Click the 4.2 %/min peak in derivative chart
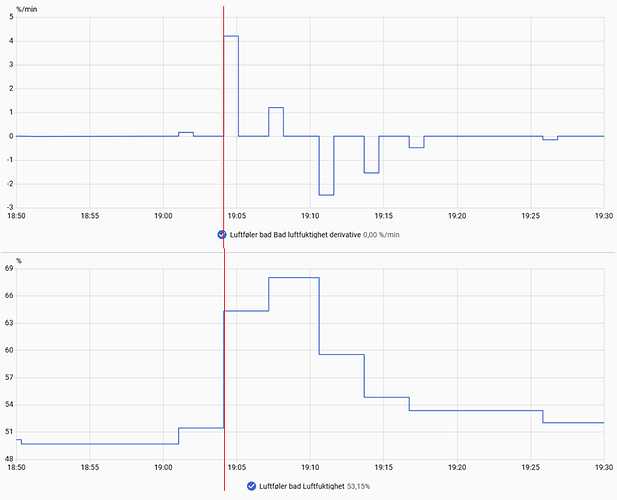The height and width of the screenshot is (500, 617). (x=231, y=36)
